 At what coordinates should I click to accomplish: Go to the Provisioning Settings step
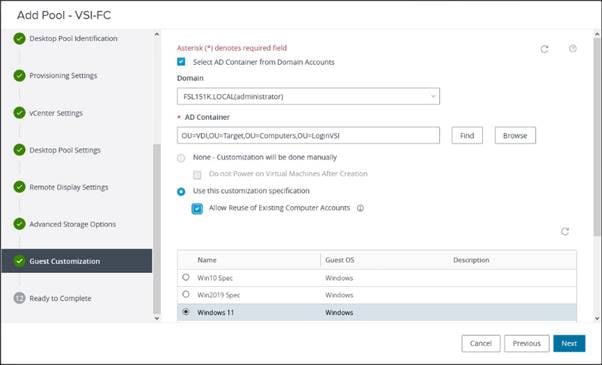tap(63, 76)
